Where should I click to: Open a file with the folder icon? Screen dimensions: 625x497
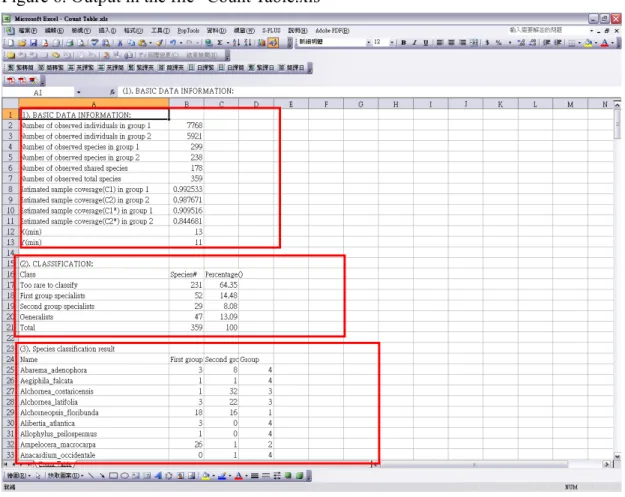(x=22, y=43)
